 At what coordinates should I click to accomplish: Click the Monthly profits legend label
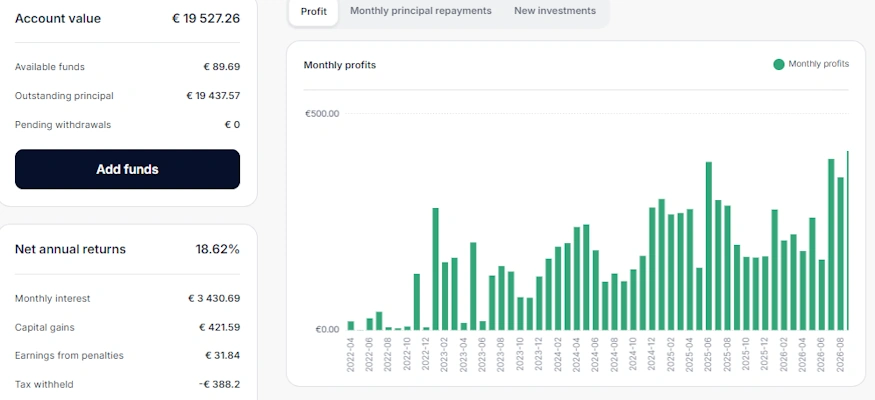click(x=819, y=64)
